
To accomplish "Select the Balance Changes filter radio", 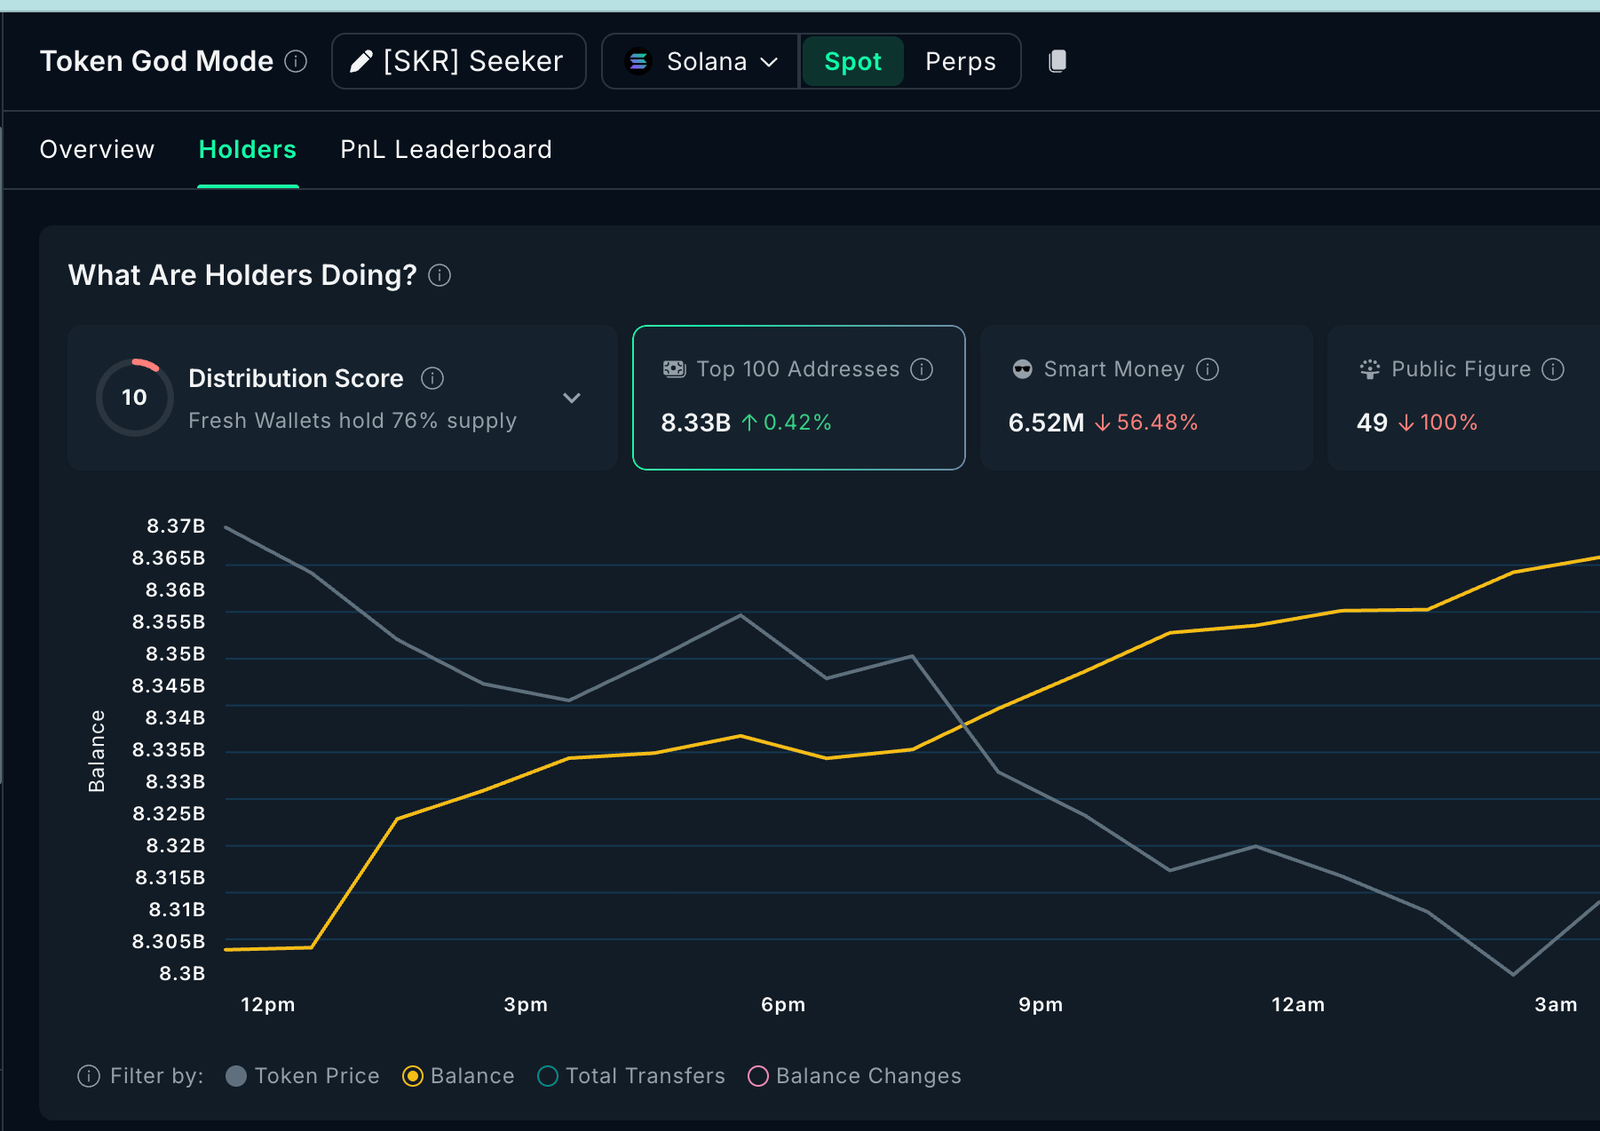I will [x=758, y=1076].
